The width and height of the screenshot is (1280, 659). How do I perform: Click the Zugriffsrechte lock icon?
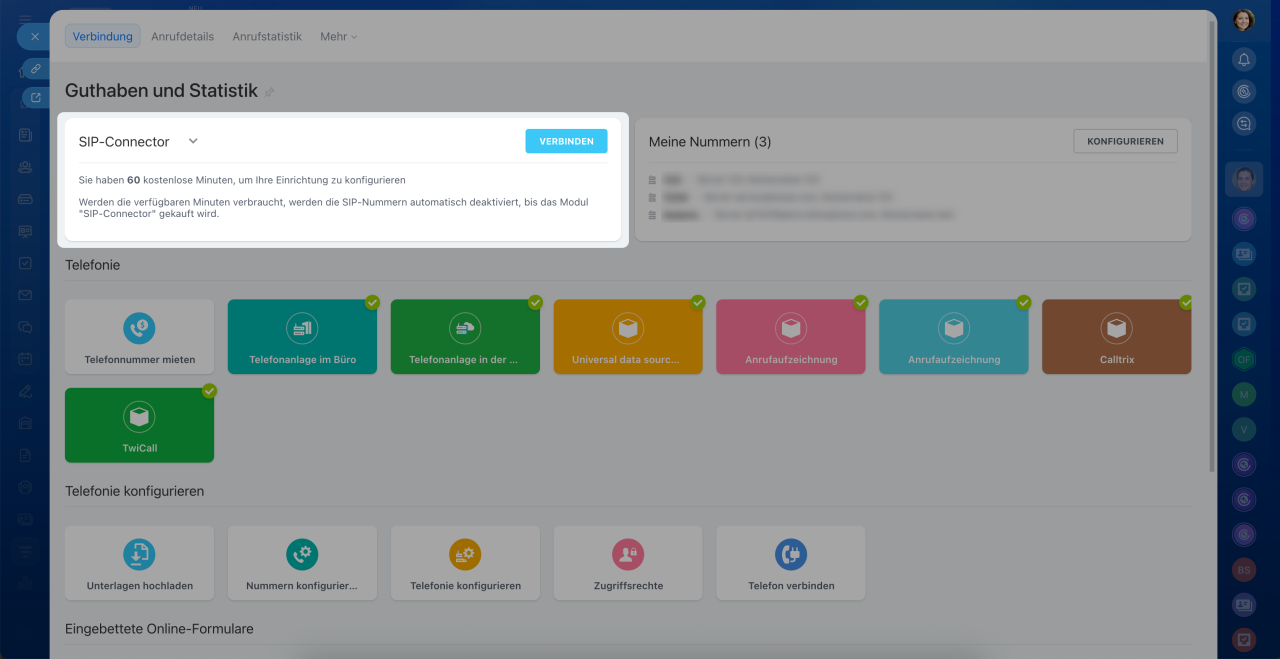tap(628, 554)
